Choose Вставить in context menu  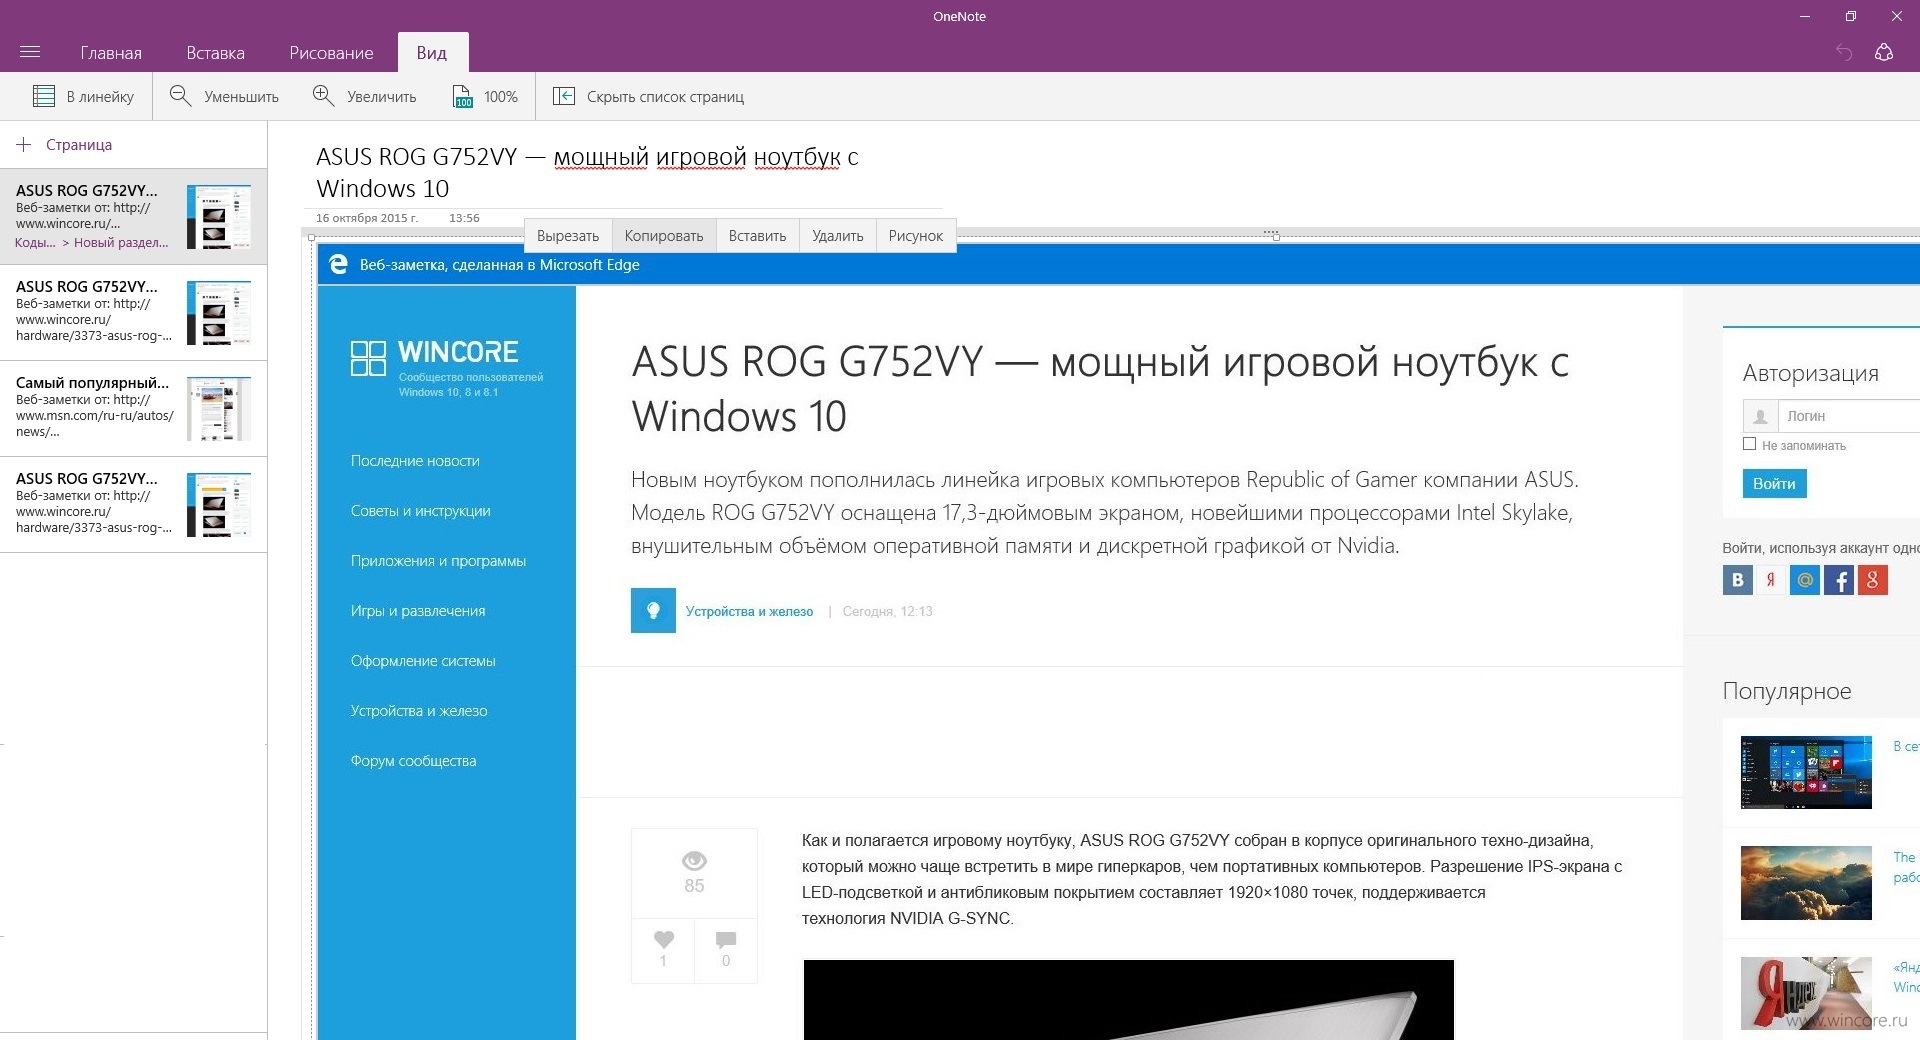(757, 236)
